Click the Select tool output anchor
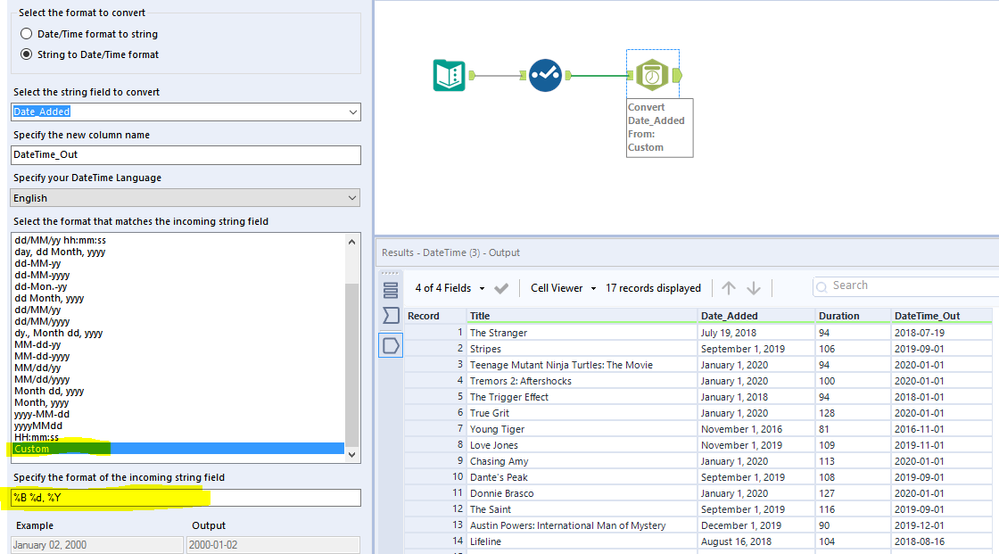 (x=568, y=75)
